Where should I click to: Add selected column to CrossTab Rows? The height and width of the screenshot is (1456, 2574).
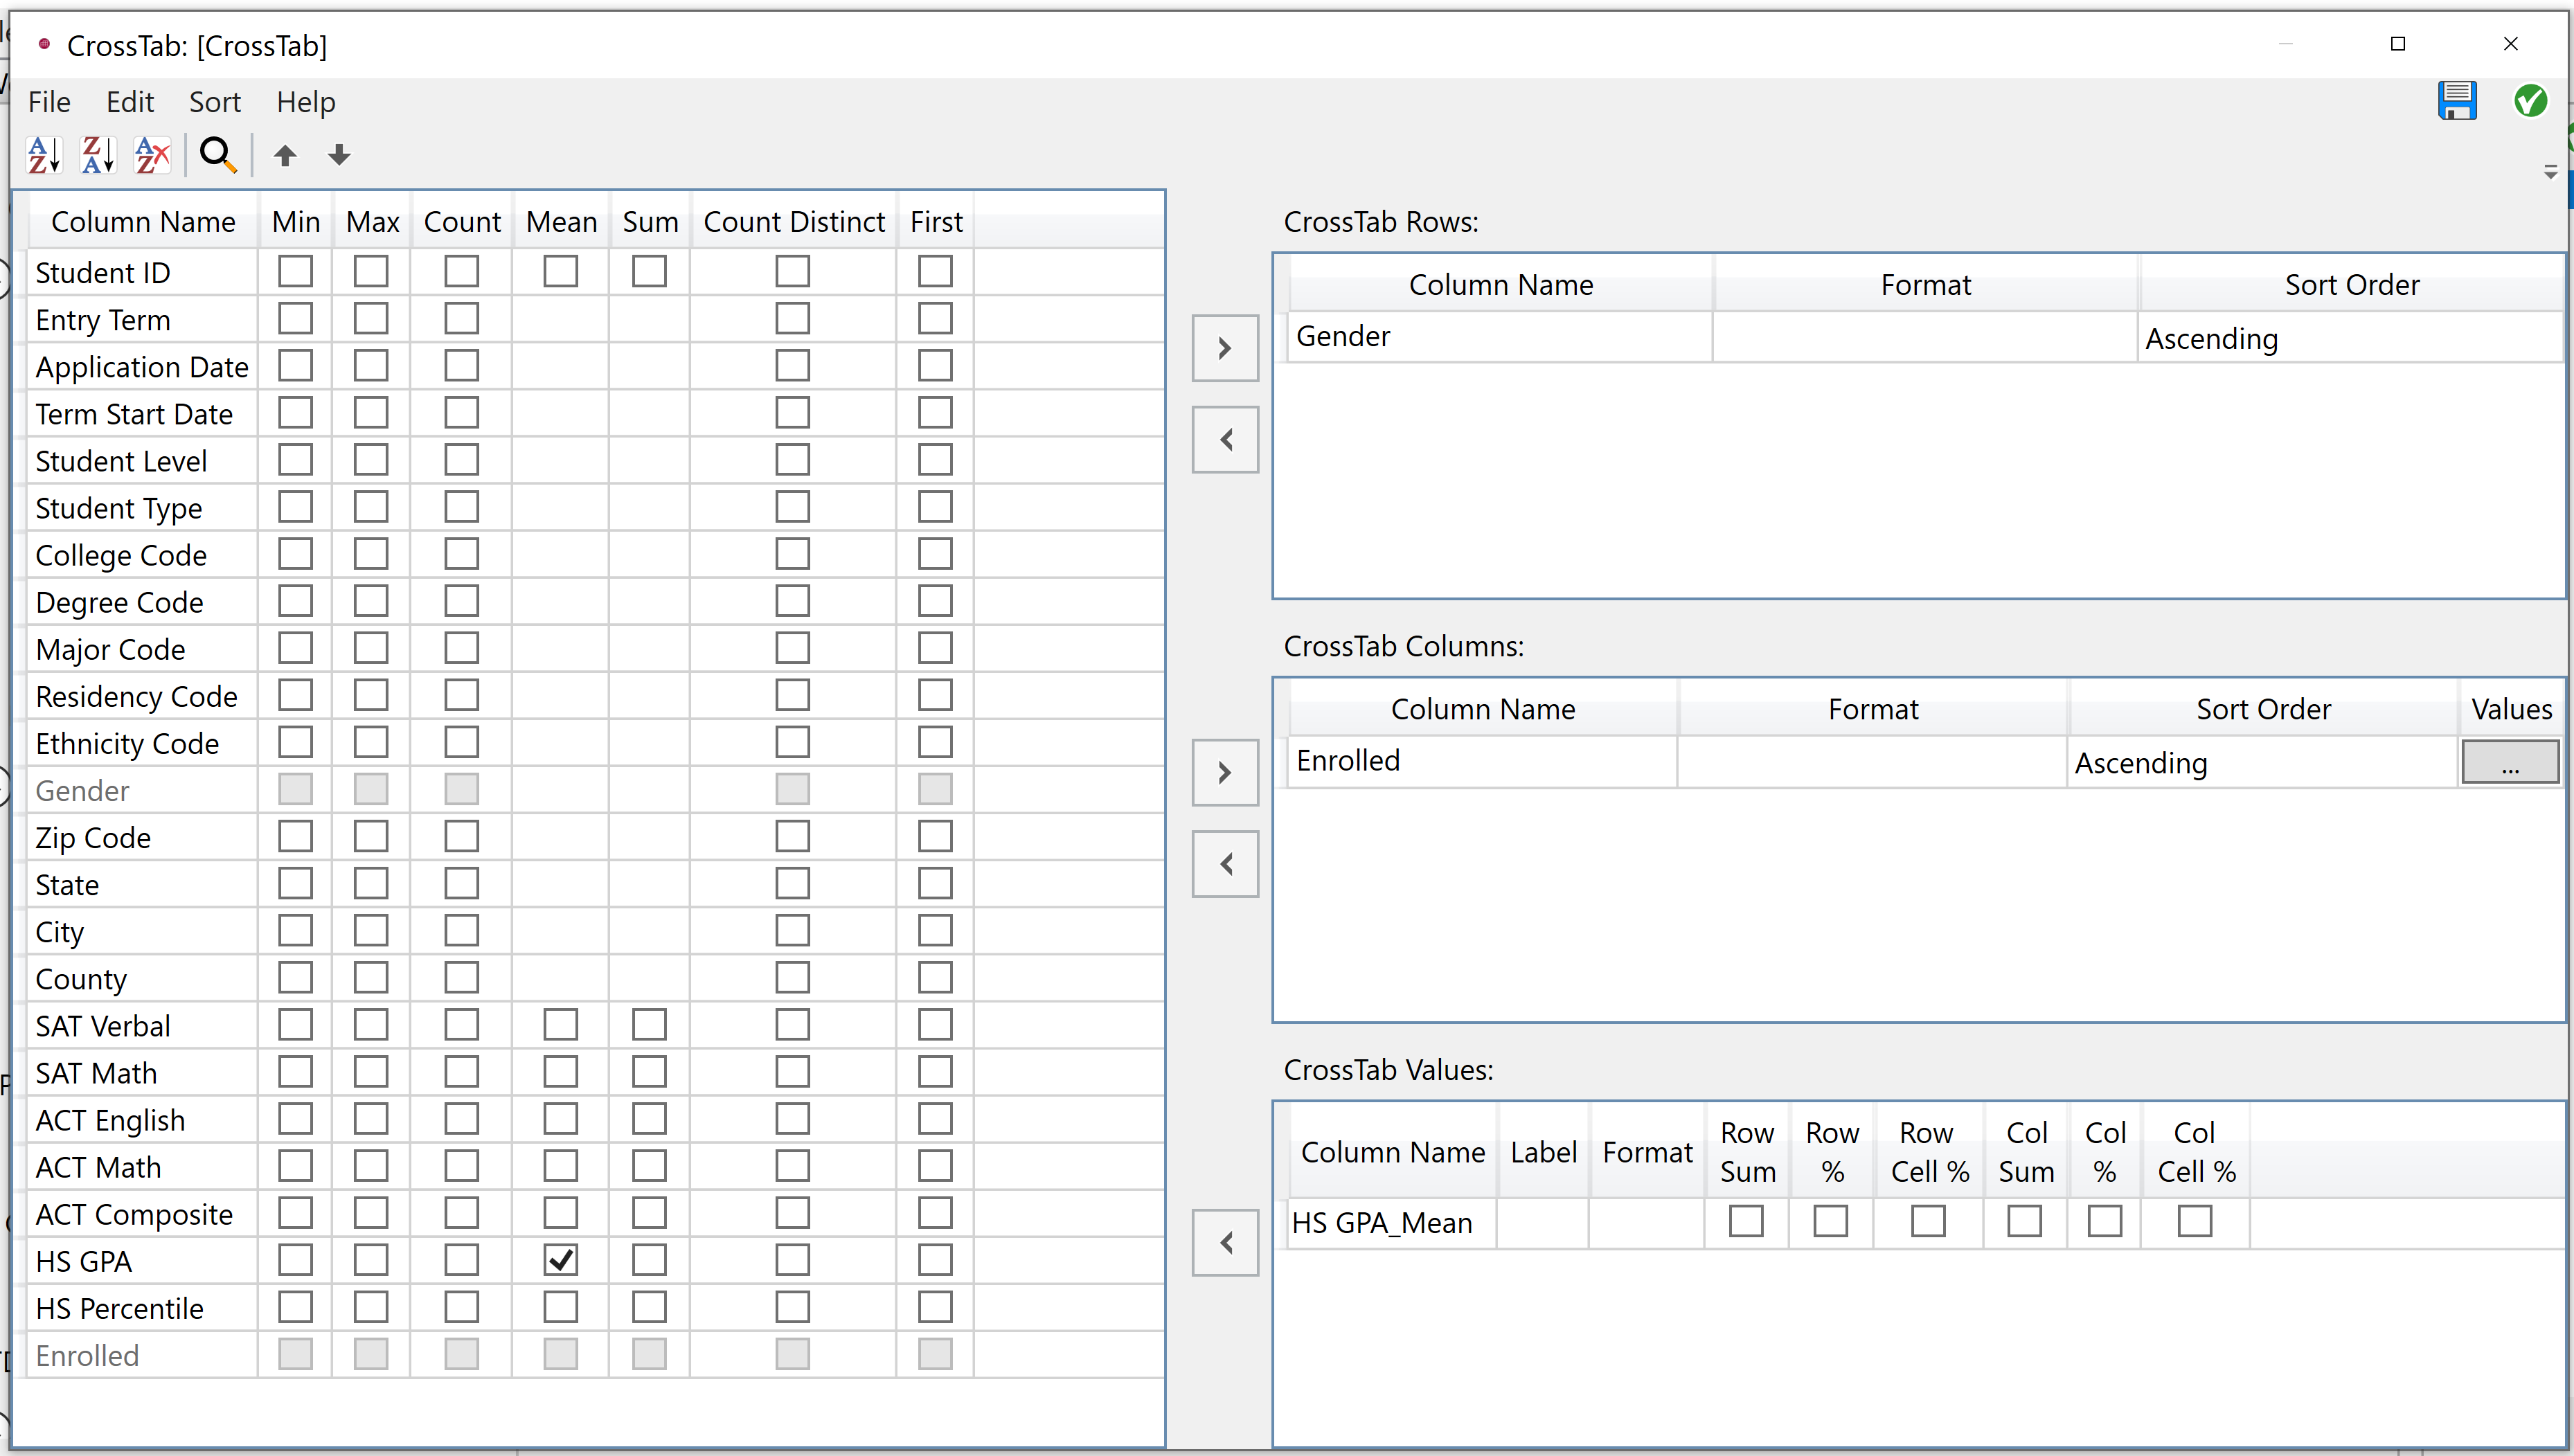tap(1224, 347)
